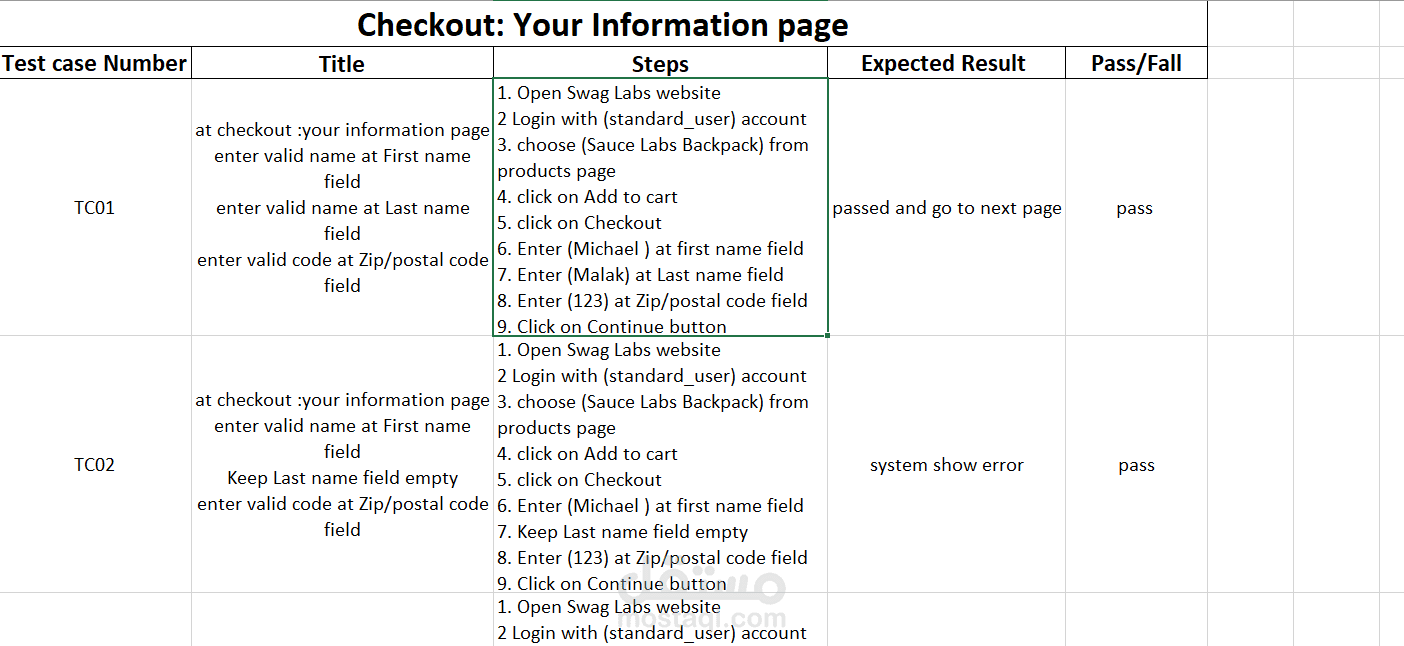Select the TC02 pass result cell
This screenshot has width=1404, height=646.
point(1136,465)
